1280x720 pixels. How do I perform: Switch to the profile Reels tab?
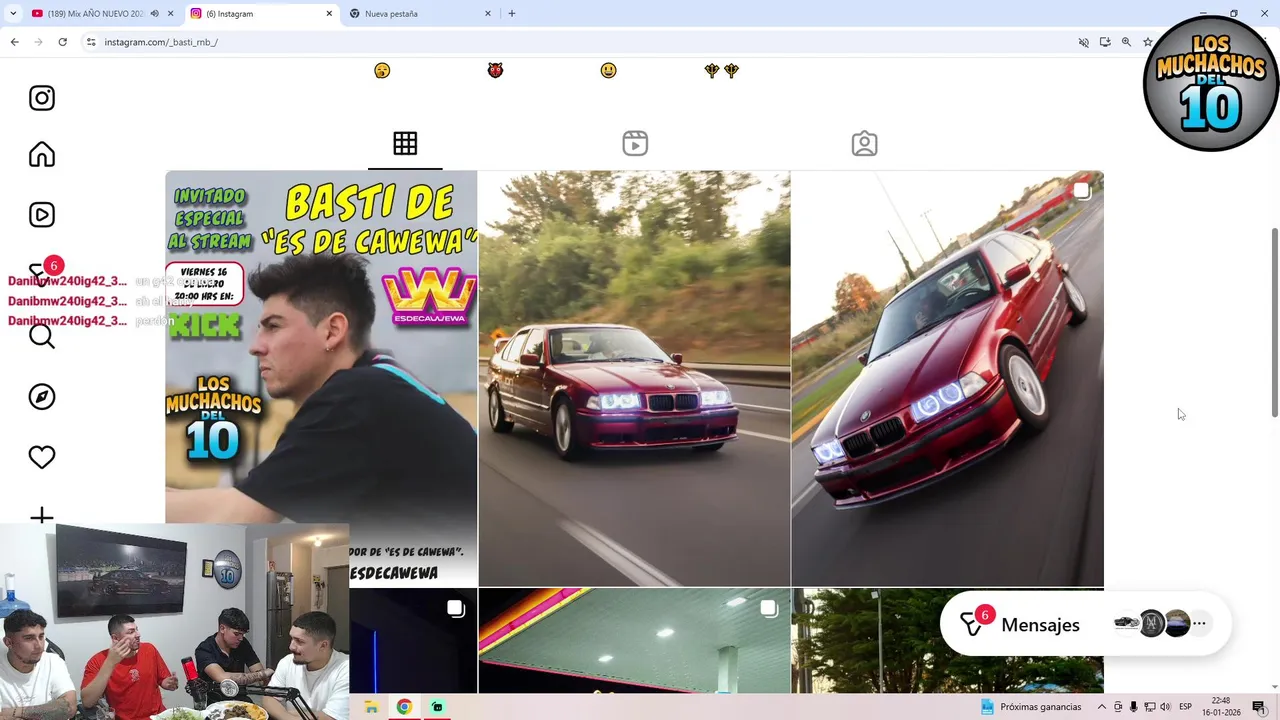635,143
